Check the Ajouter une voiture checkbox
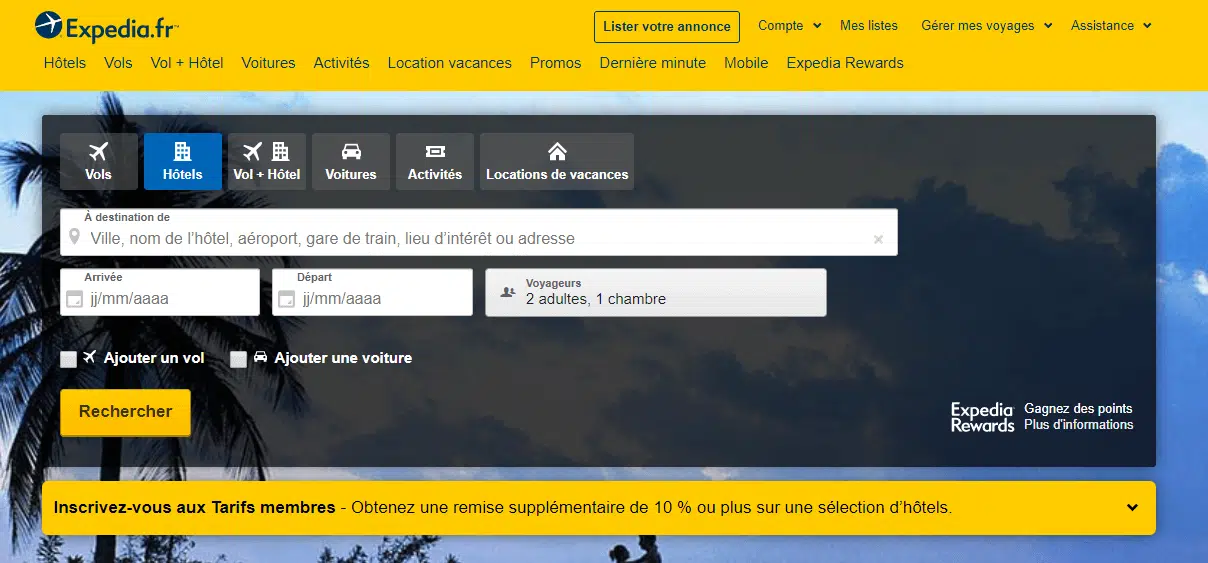The image size is (1208, 563). click(238, 359)
